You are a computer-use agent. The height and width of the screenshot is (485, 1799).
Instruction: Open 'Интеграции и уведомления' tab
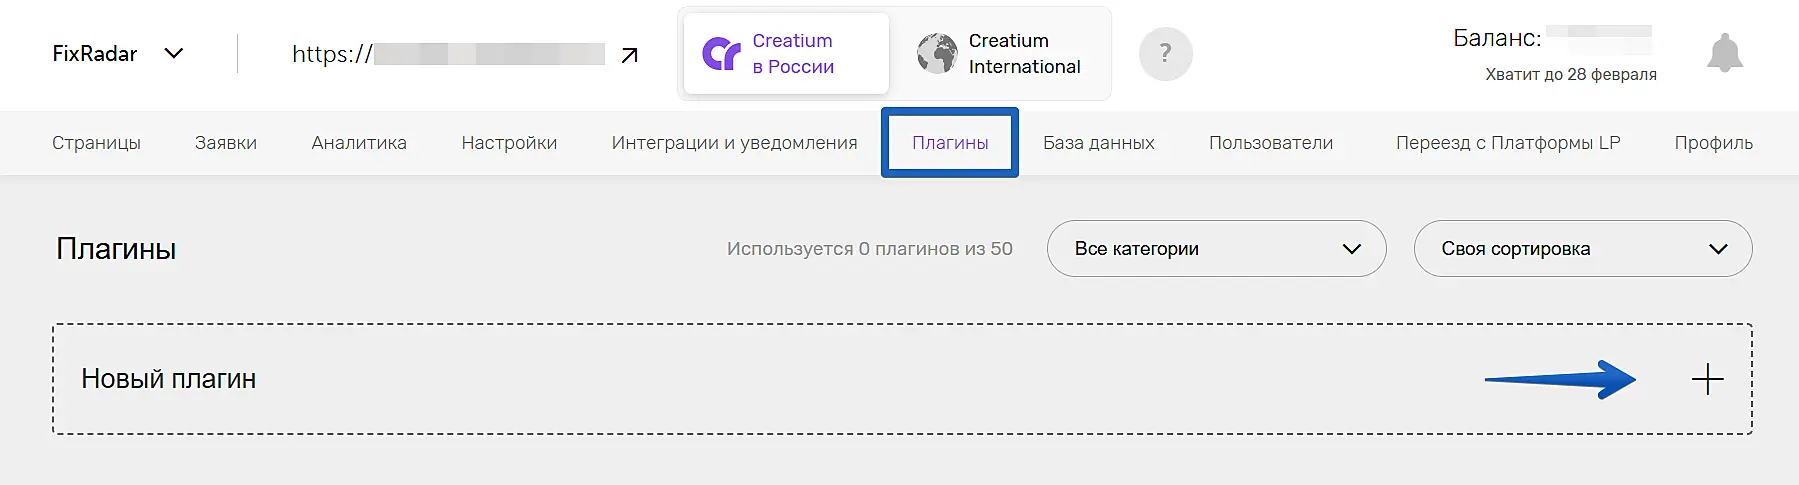(x=734, y=143)
